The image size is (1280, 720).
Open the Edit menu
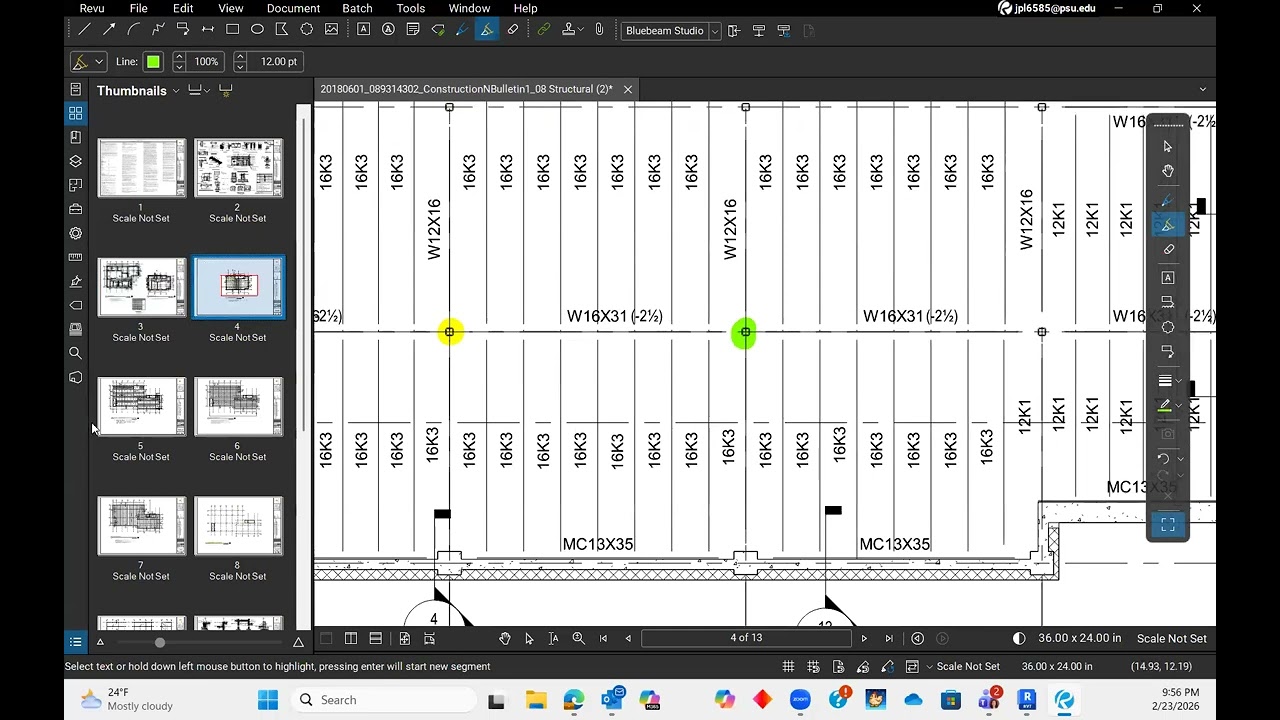(x=183, y=8)
